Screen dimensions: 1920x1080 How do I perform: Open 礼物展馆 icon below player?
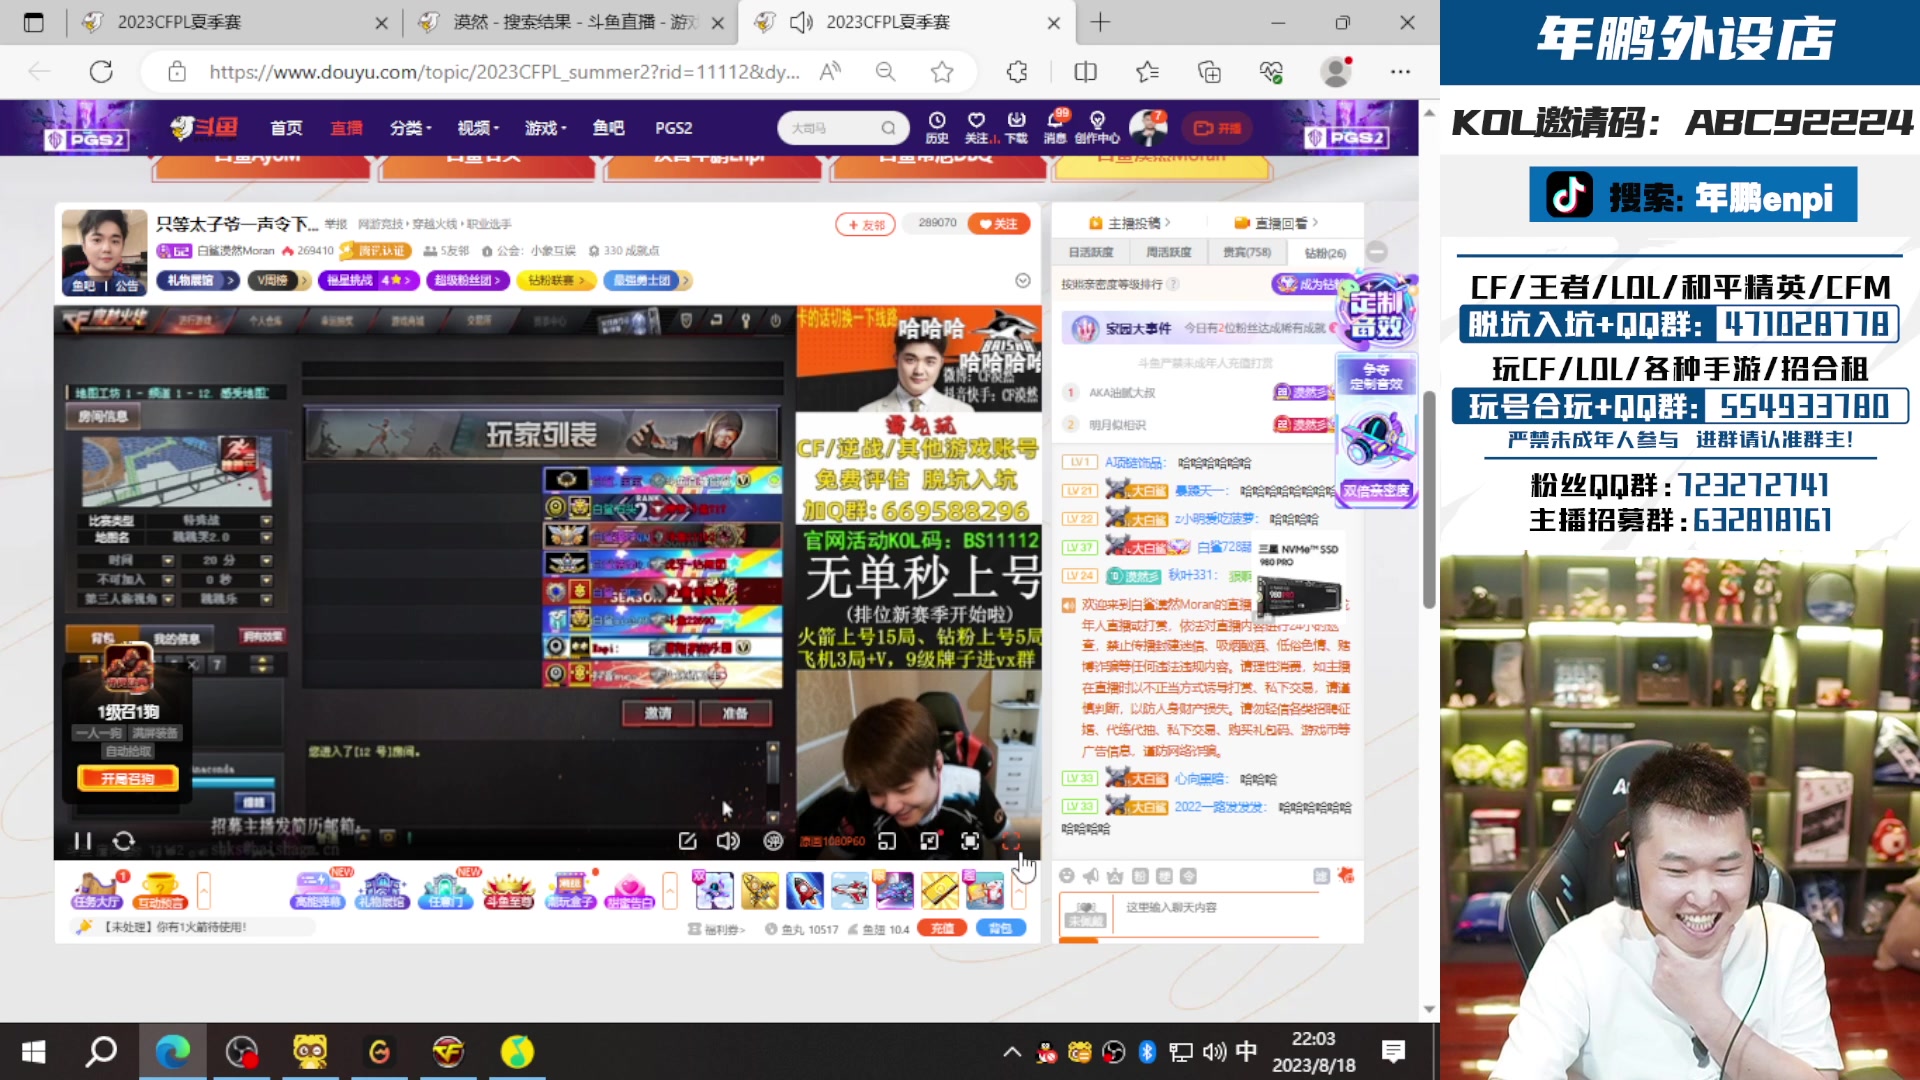click(x=382, y=890)
